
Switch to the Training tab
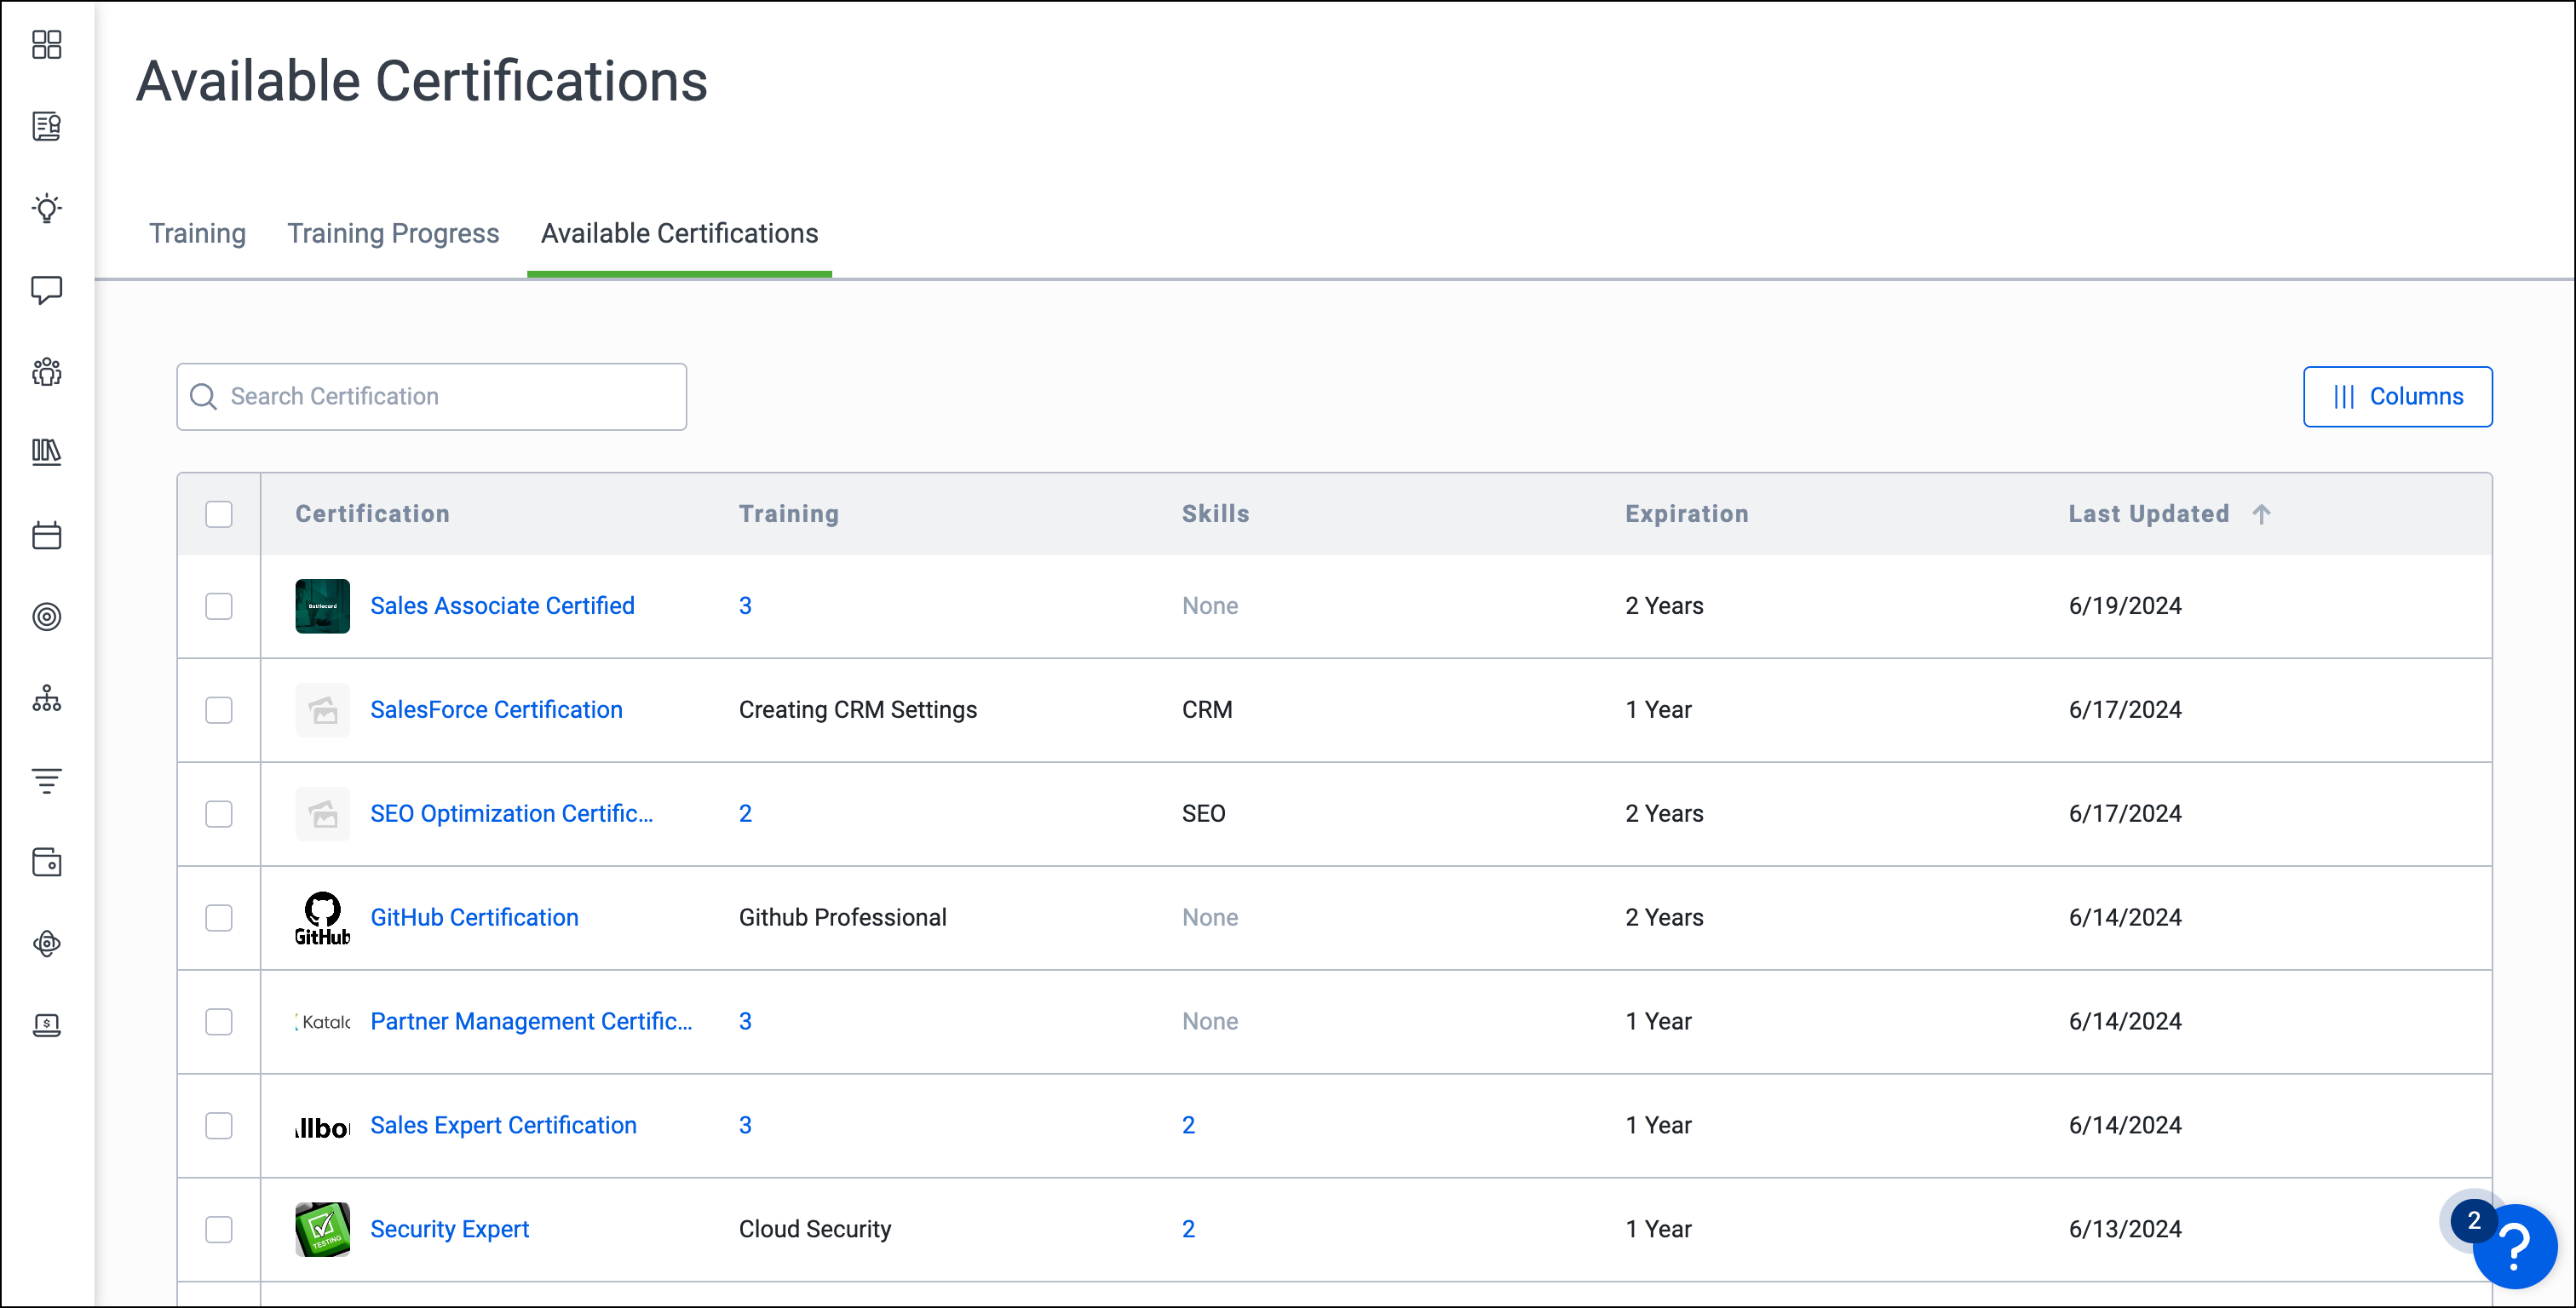pos(197,233)
